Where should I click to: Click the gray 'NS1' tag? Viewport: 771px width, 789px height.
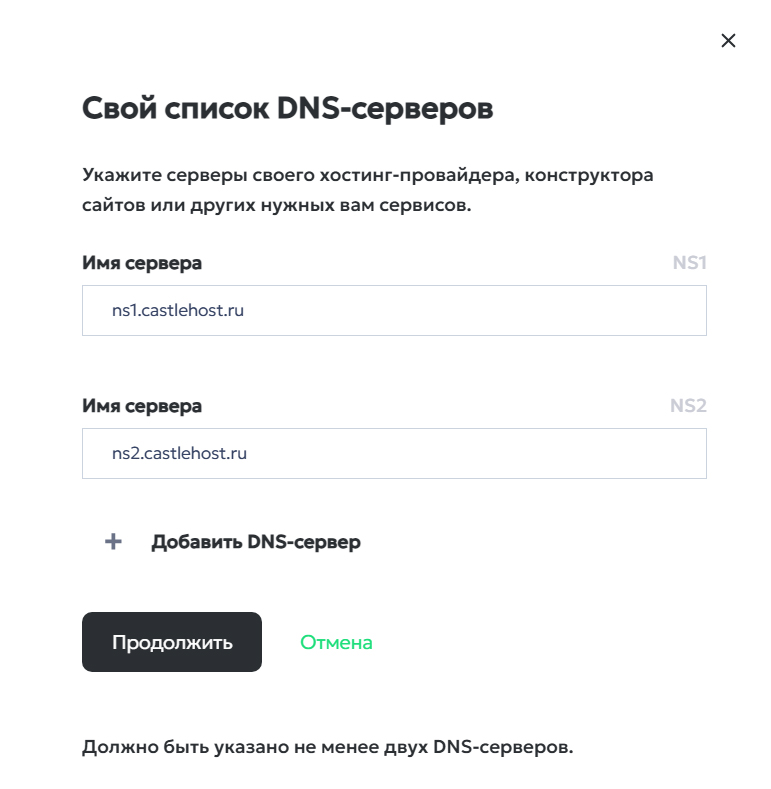coord(689,264)
